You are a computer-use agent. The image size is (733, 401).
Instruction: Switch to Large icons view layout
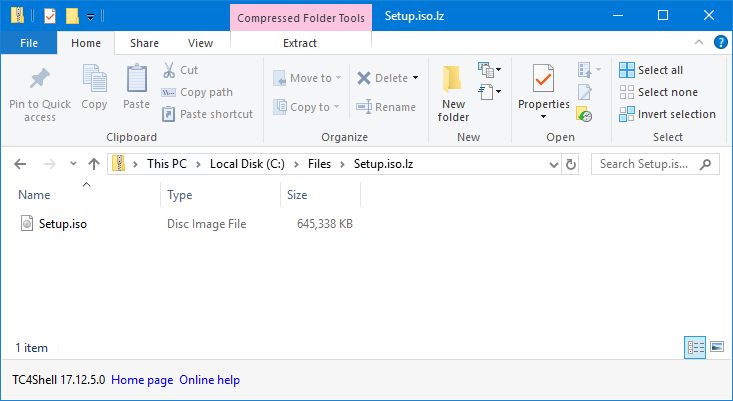717,347
